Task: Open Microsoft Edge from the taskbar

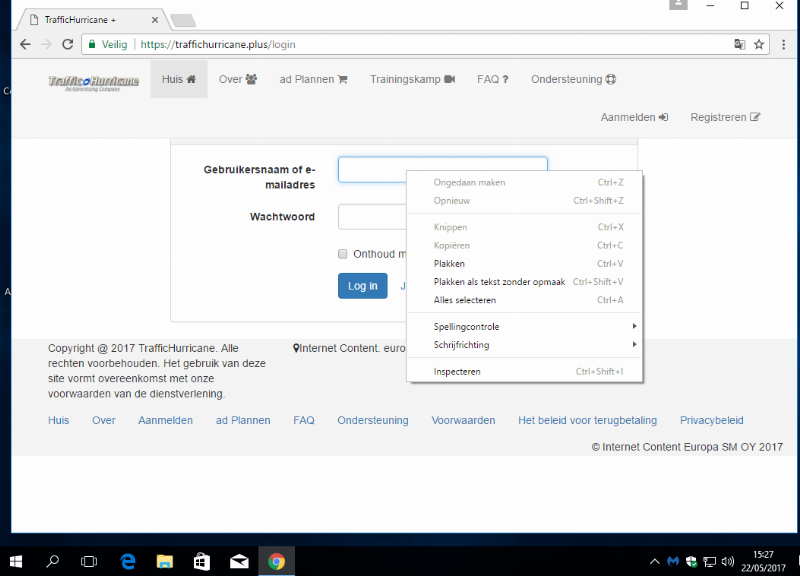Action: pyautogui.click(x=128, y=561)
